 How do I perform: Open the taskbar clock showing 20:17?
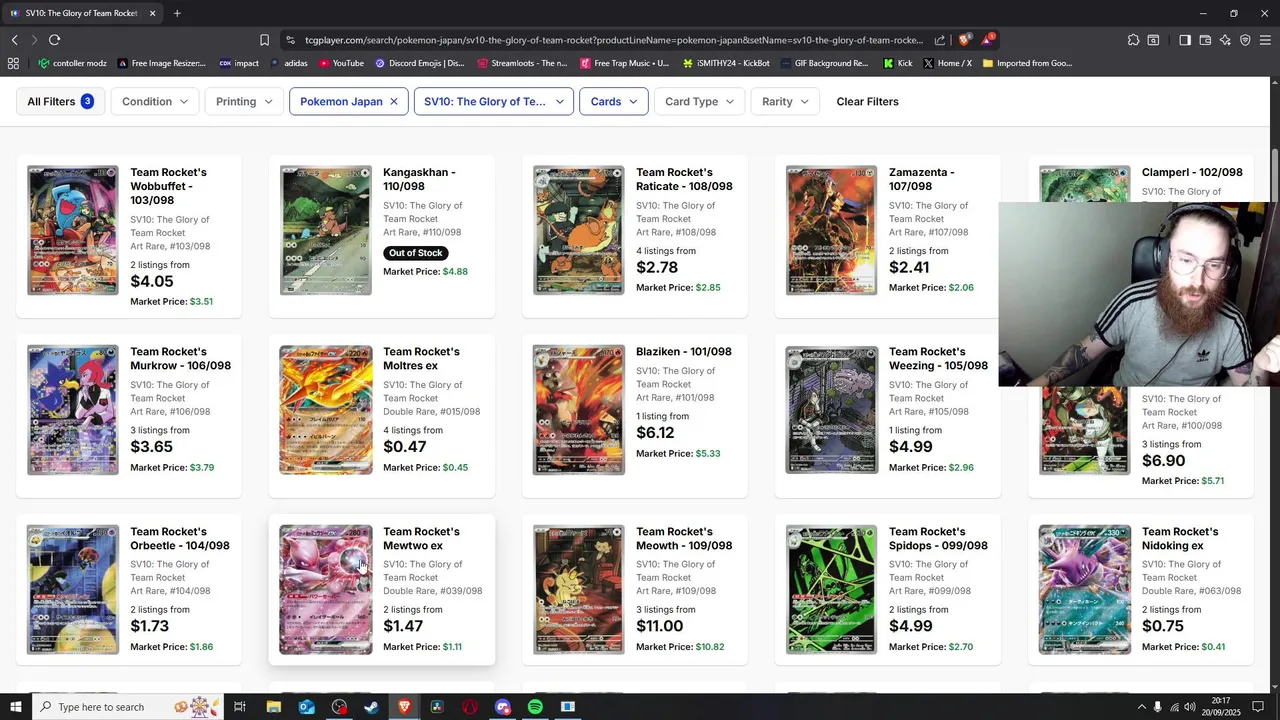[x=1220, y=707]
